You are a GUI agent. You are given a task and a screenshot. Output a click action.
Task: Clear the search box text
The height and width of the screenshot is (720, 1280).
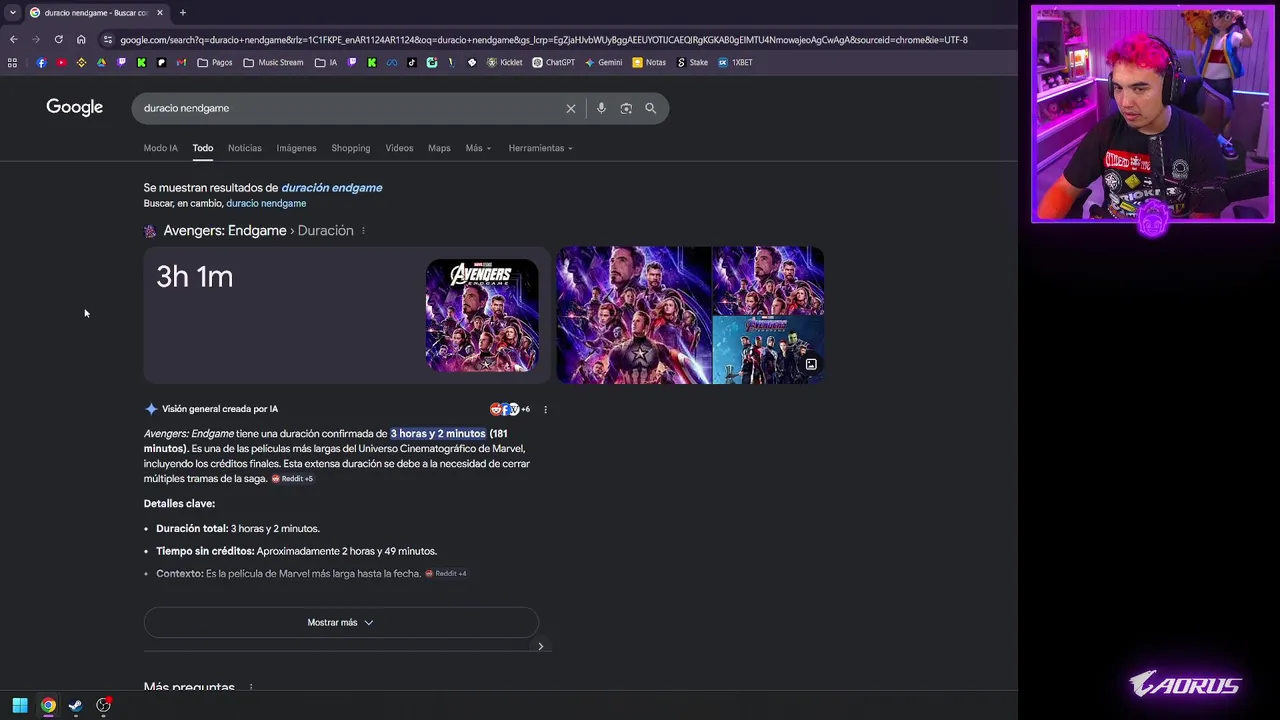coord(571,108)
